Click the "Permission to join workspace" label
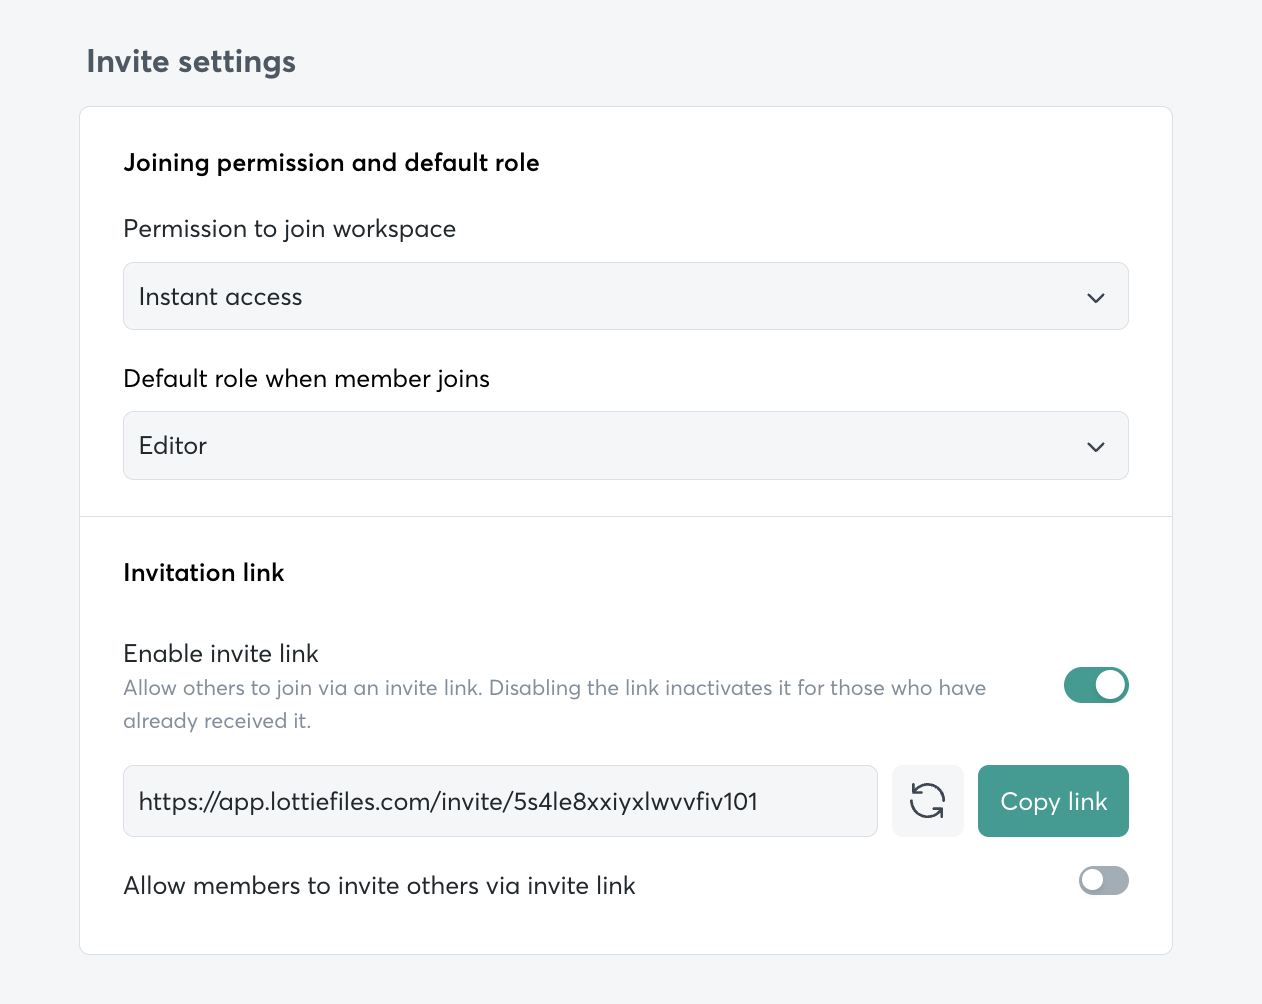1262x1004 pixels. pos(289,229)
